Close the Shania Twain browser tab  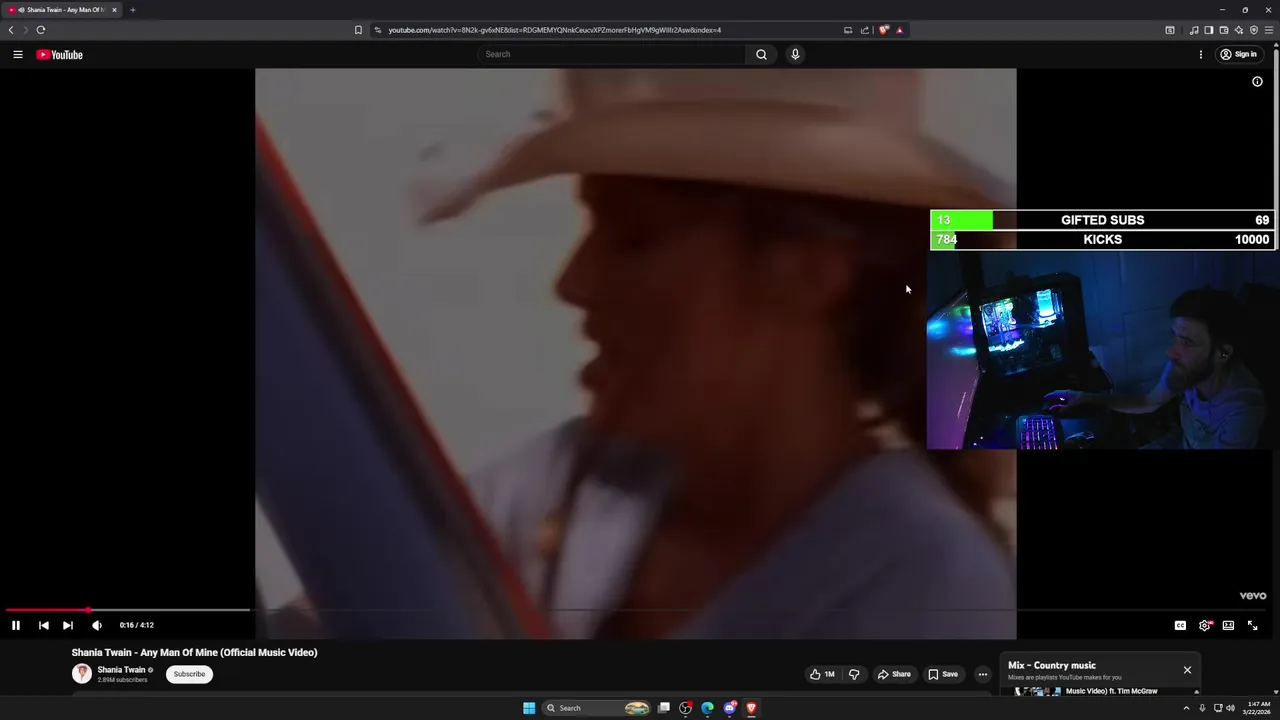point(114,10)
